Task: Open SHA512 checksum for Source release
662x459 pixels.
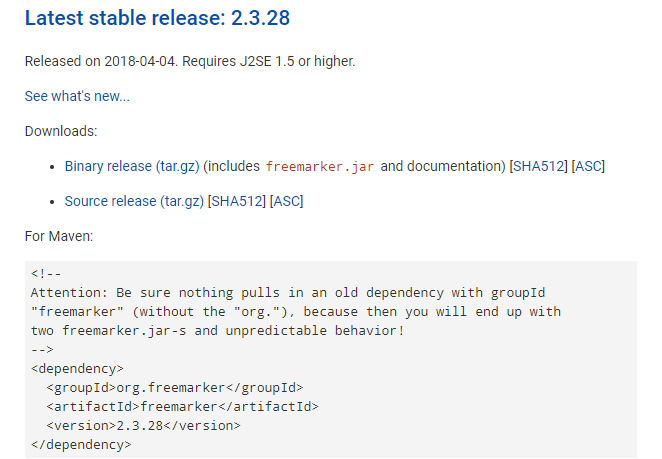Action: pos(237,201)
